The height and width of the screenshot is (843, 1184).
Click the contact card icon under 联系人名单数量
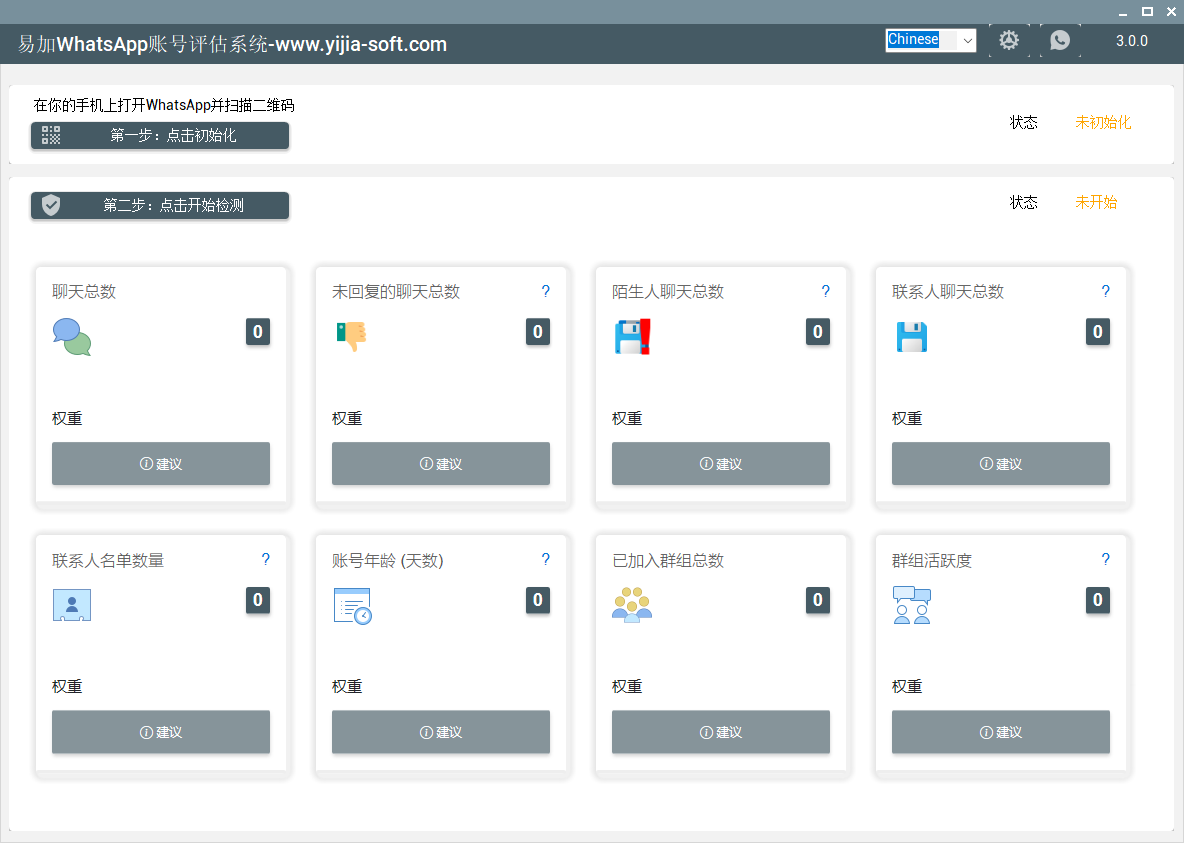pyautogui.click(x=72, y=605)
